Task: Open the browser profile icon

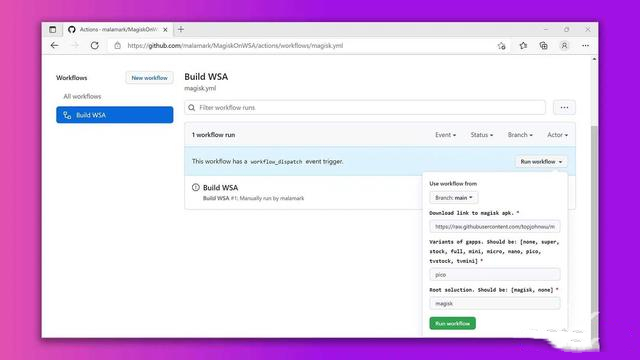Action: click(x=564, y=46)
